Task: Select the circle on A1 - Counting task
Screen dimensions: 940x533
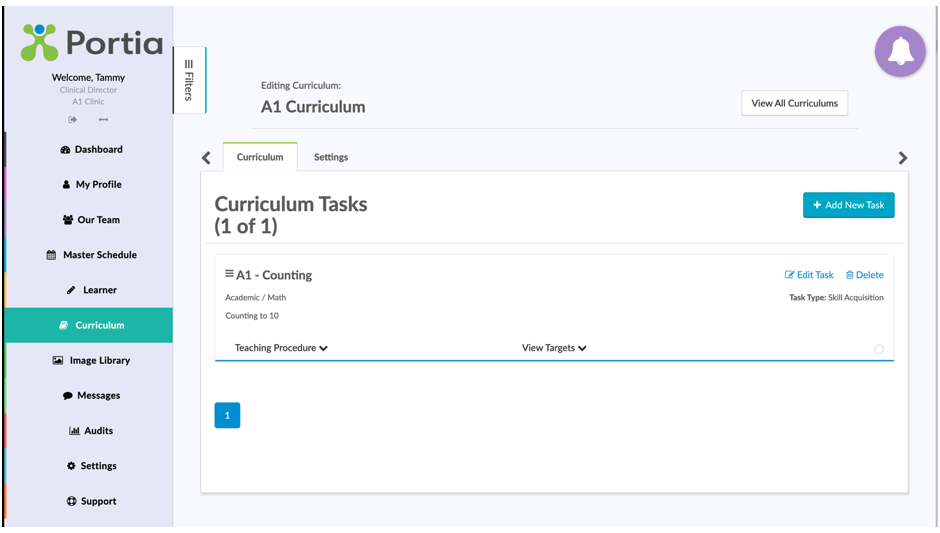Action: click(x=878, y=349)
